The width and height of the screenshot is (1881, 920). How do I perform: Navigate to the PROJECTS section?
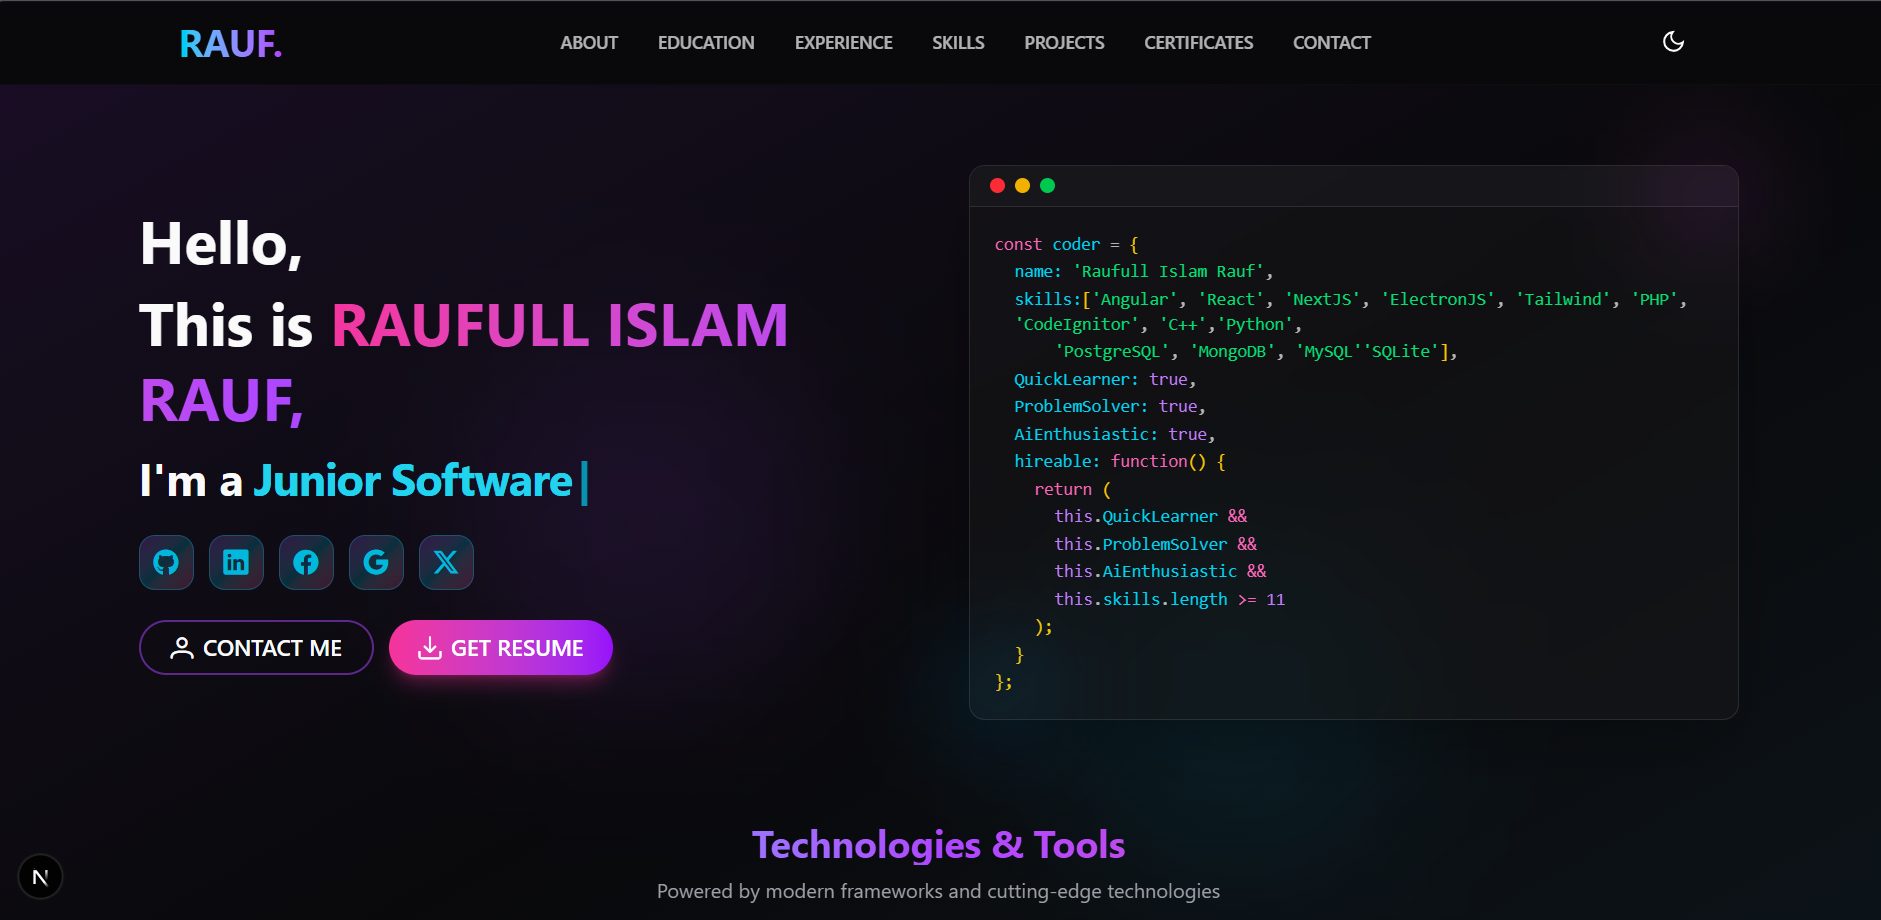(x=1063, y=42)
